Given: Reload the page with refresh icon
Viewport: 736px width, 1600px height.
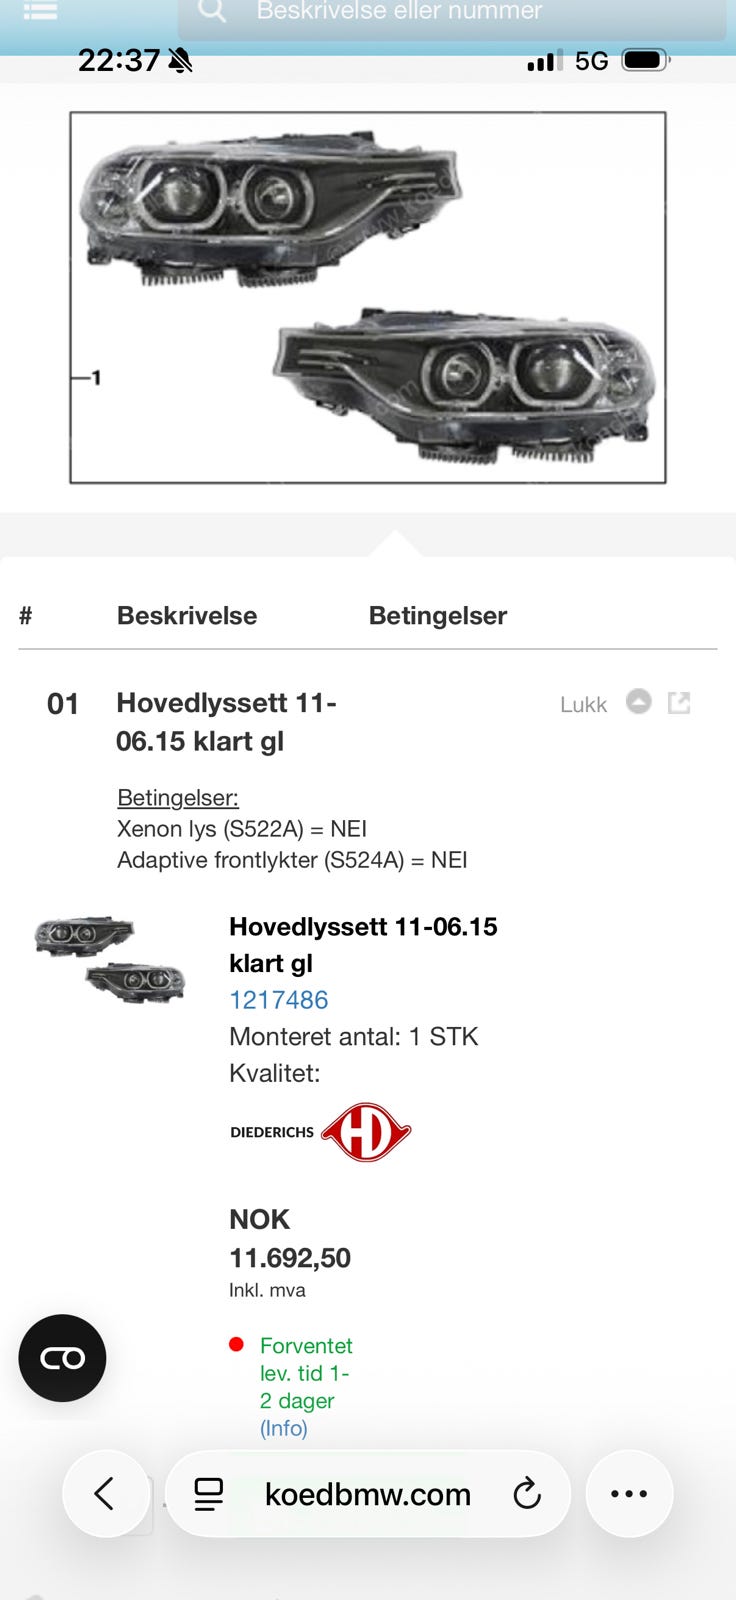Looking at the screenshot, I should tap(527, 1494).
